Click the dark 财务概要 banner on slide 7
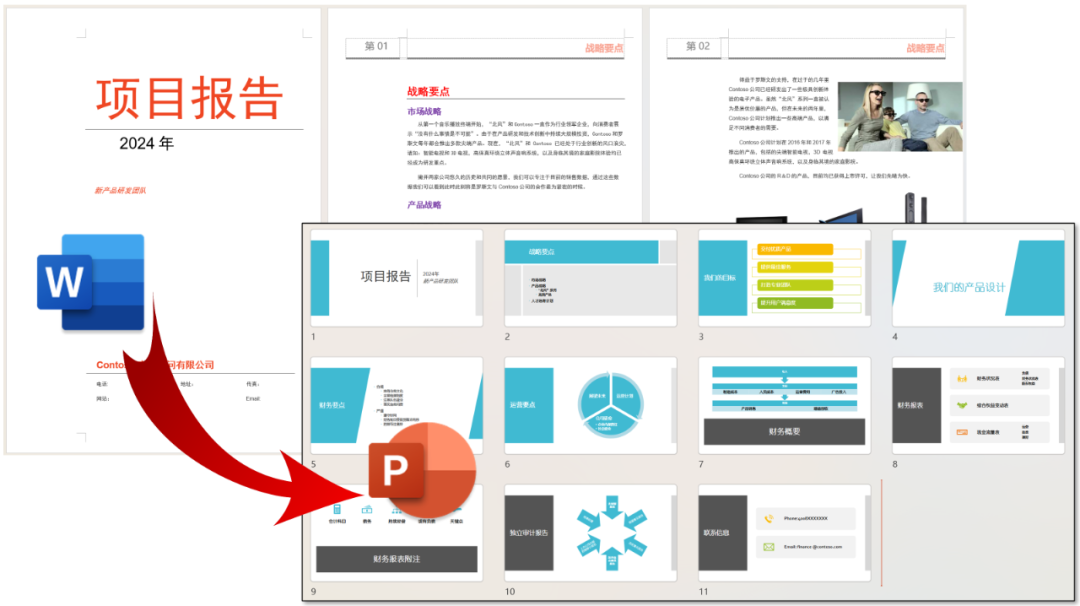The width and height of the screenshot is (1080, 606). 785,432
